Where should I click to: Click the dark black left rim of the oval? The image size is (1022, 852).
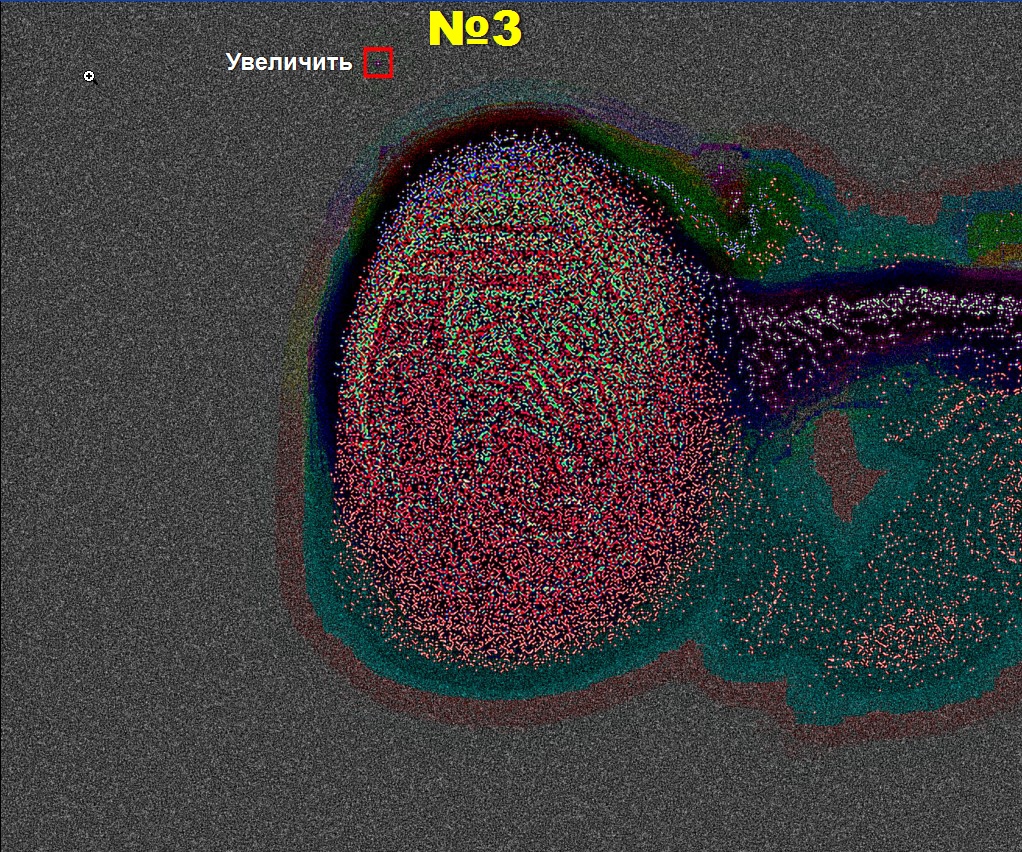click(330, 400)
